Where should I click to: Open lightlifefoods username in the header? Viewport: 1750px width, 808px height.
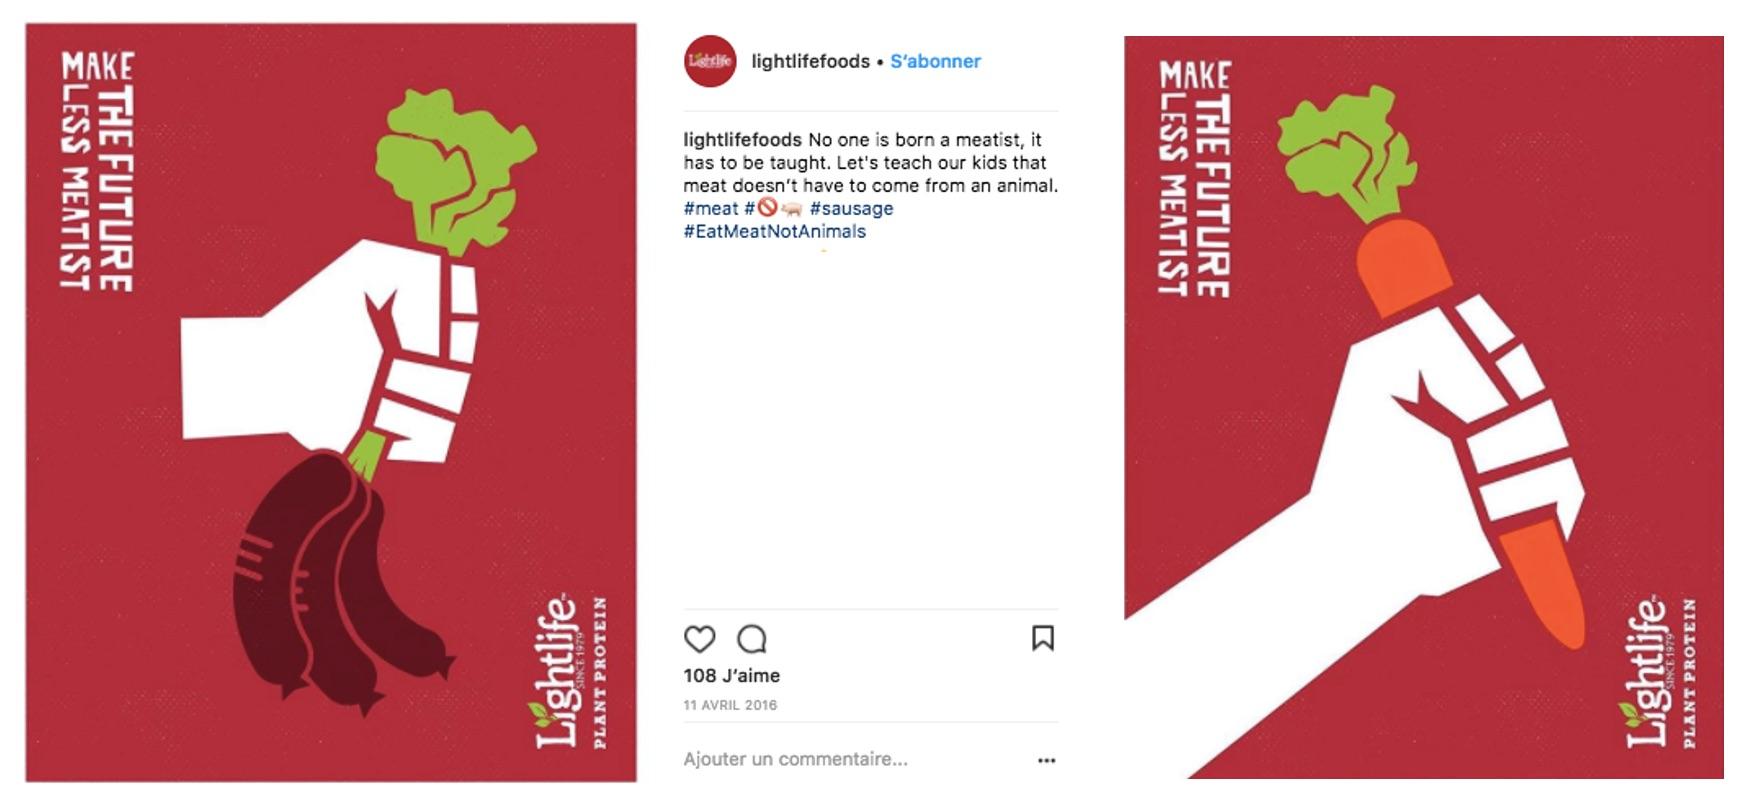810,61
